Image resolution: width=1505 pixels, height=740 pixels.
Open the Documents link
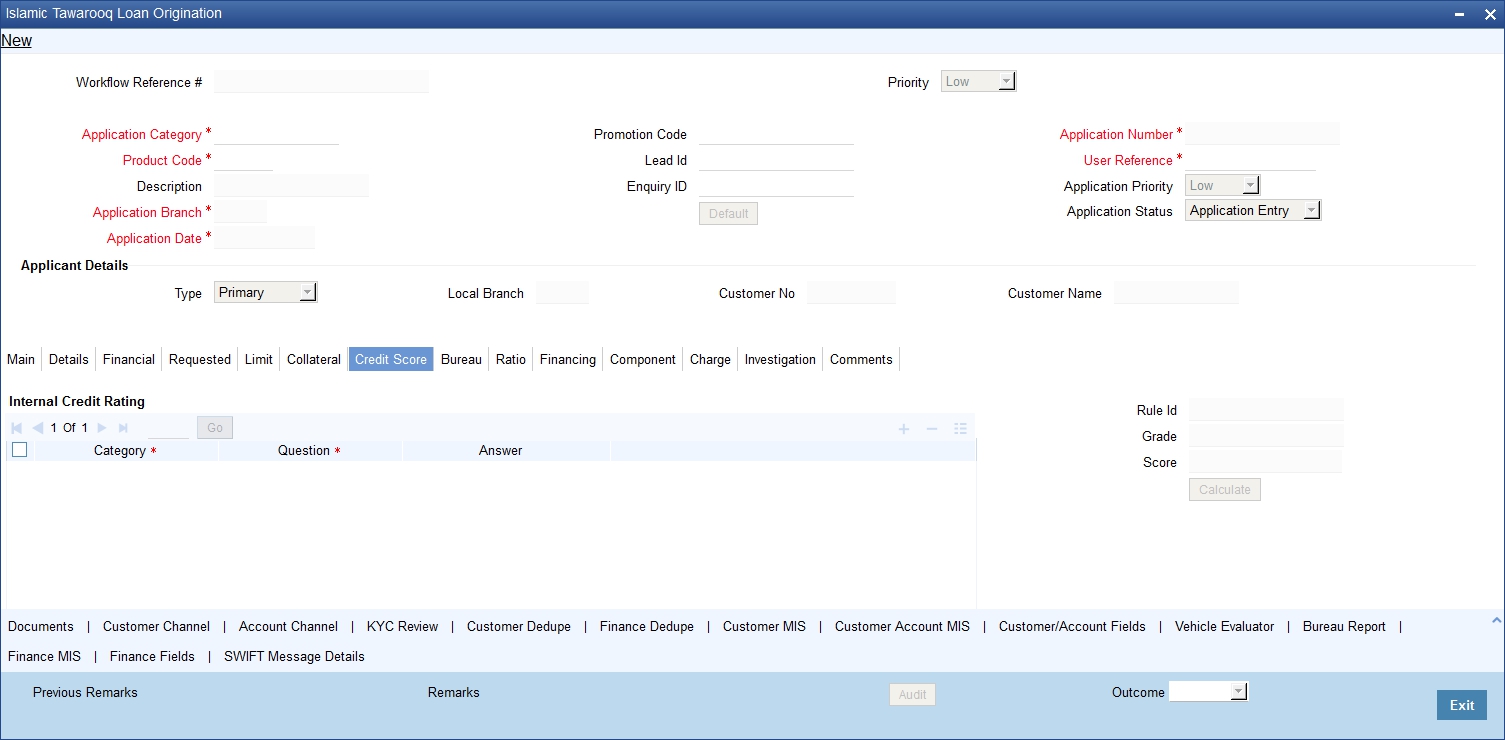41,626
